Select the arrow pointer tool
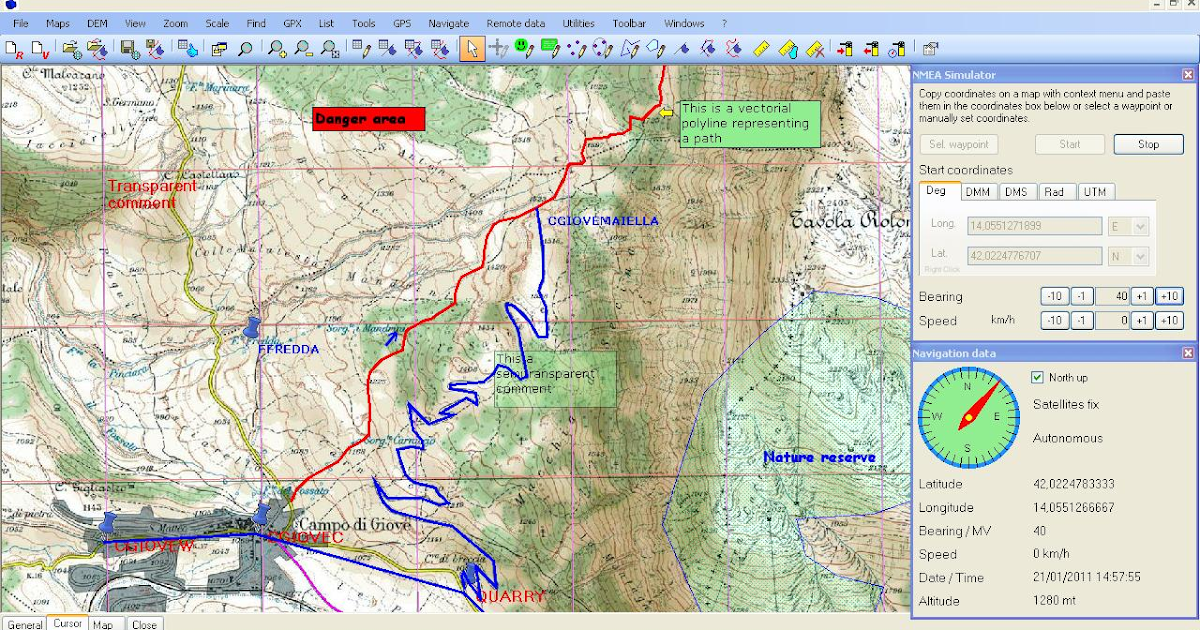 click(x=472, y=47)
